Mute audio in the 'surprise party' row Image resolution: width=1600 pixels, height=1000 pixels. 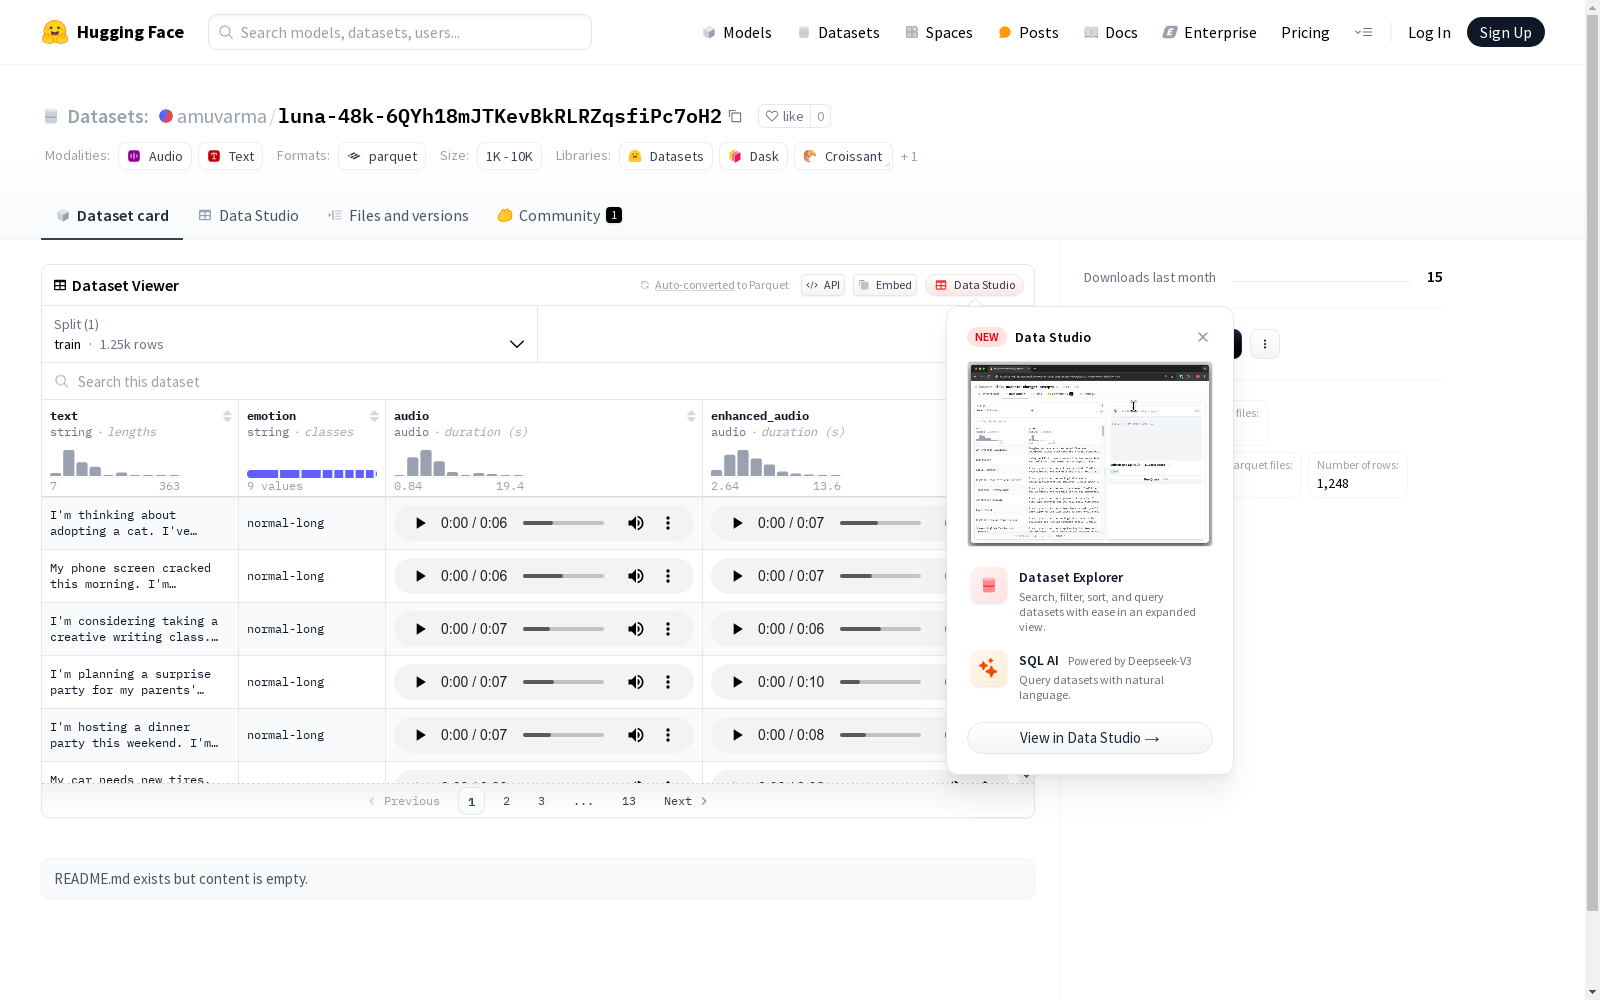(636, 682)
